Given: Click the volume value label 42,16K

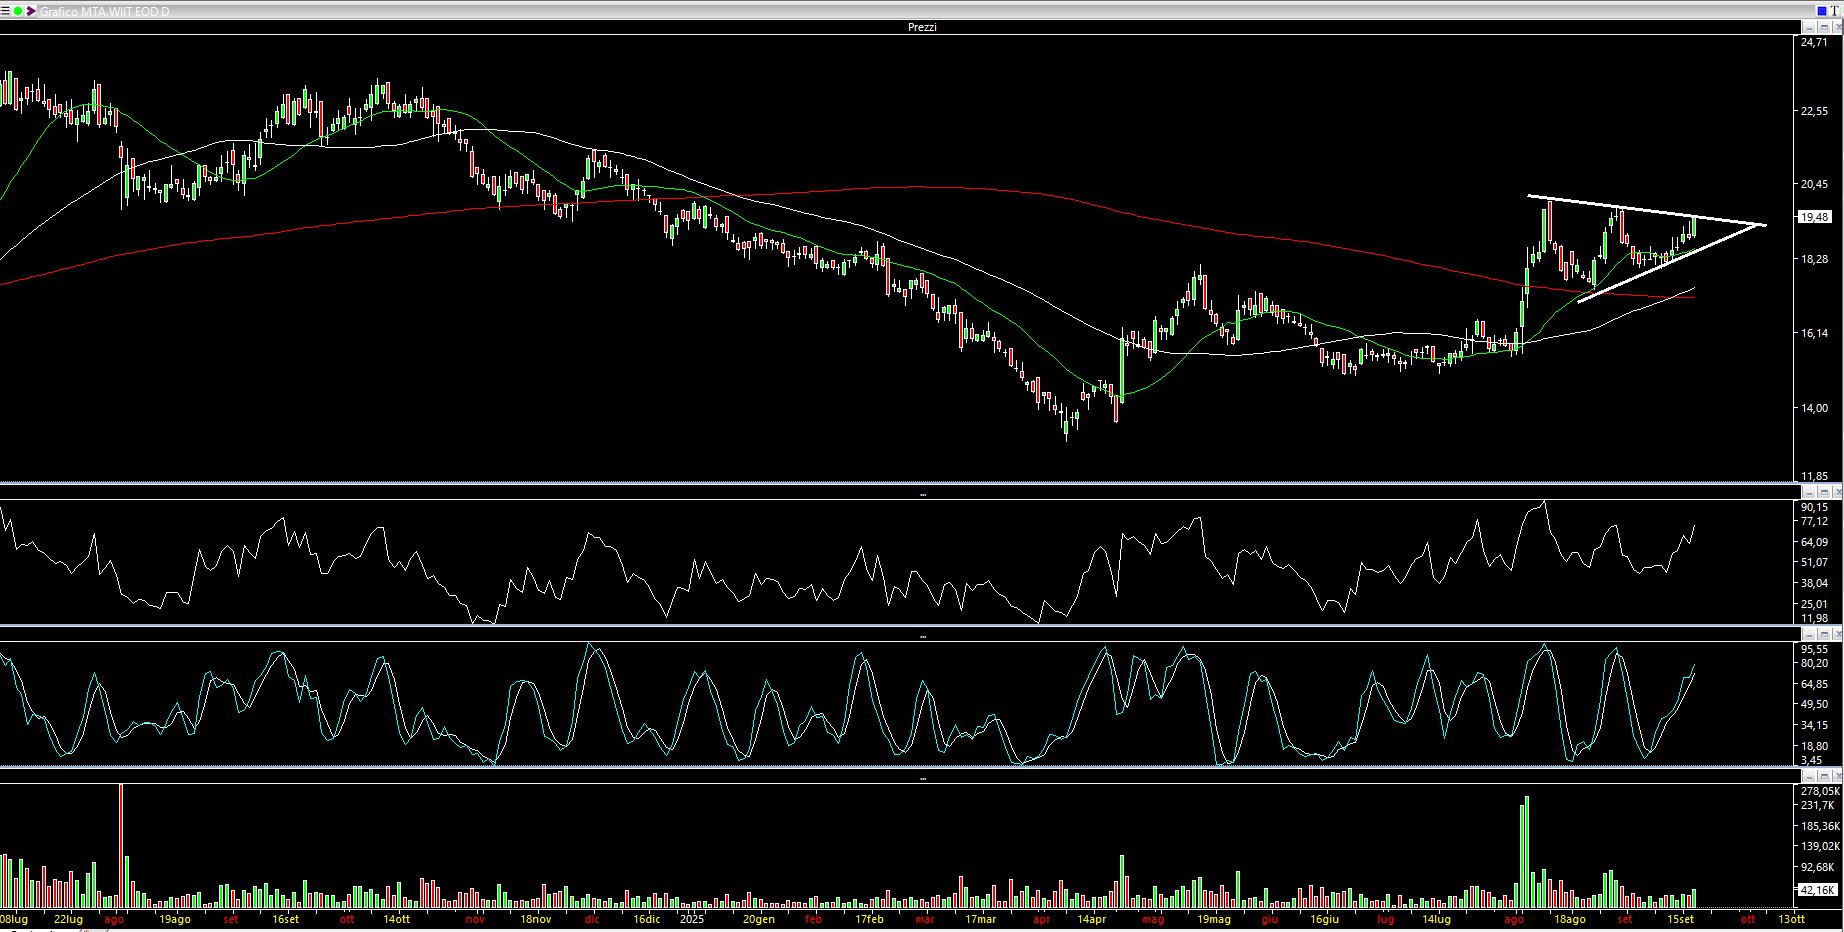Looking at the screenshot, I should point(1816,890).
